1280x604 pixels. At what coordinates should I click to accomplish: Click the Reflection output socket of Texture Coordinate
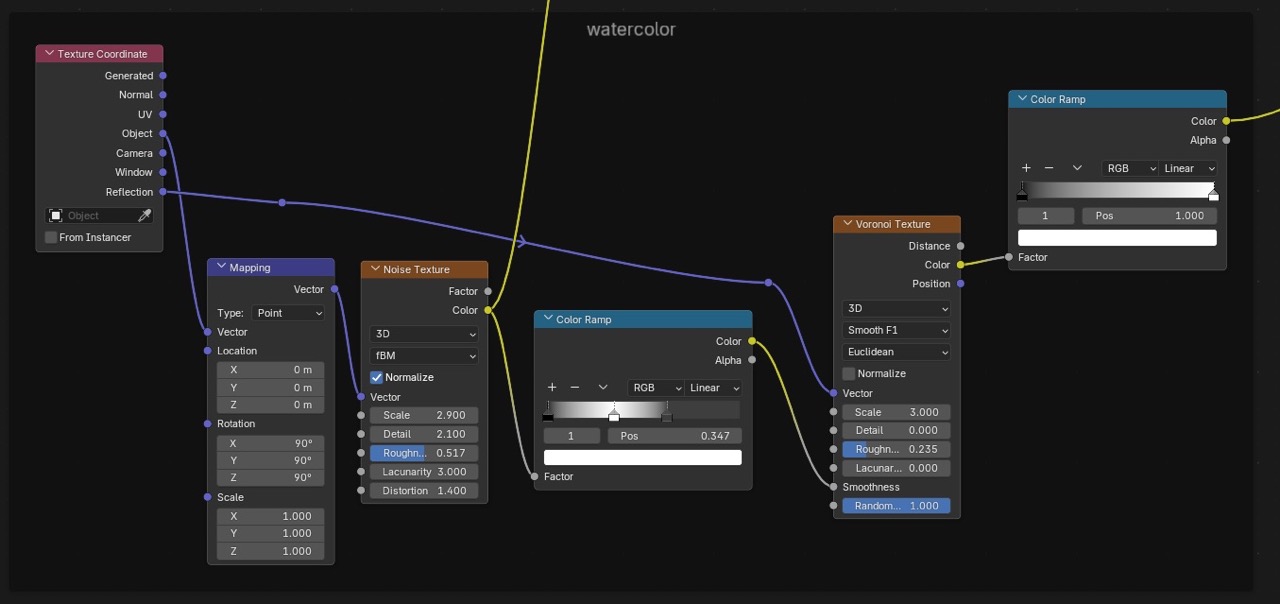click(x=163, y=192)
